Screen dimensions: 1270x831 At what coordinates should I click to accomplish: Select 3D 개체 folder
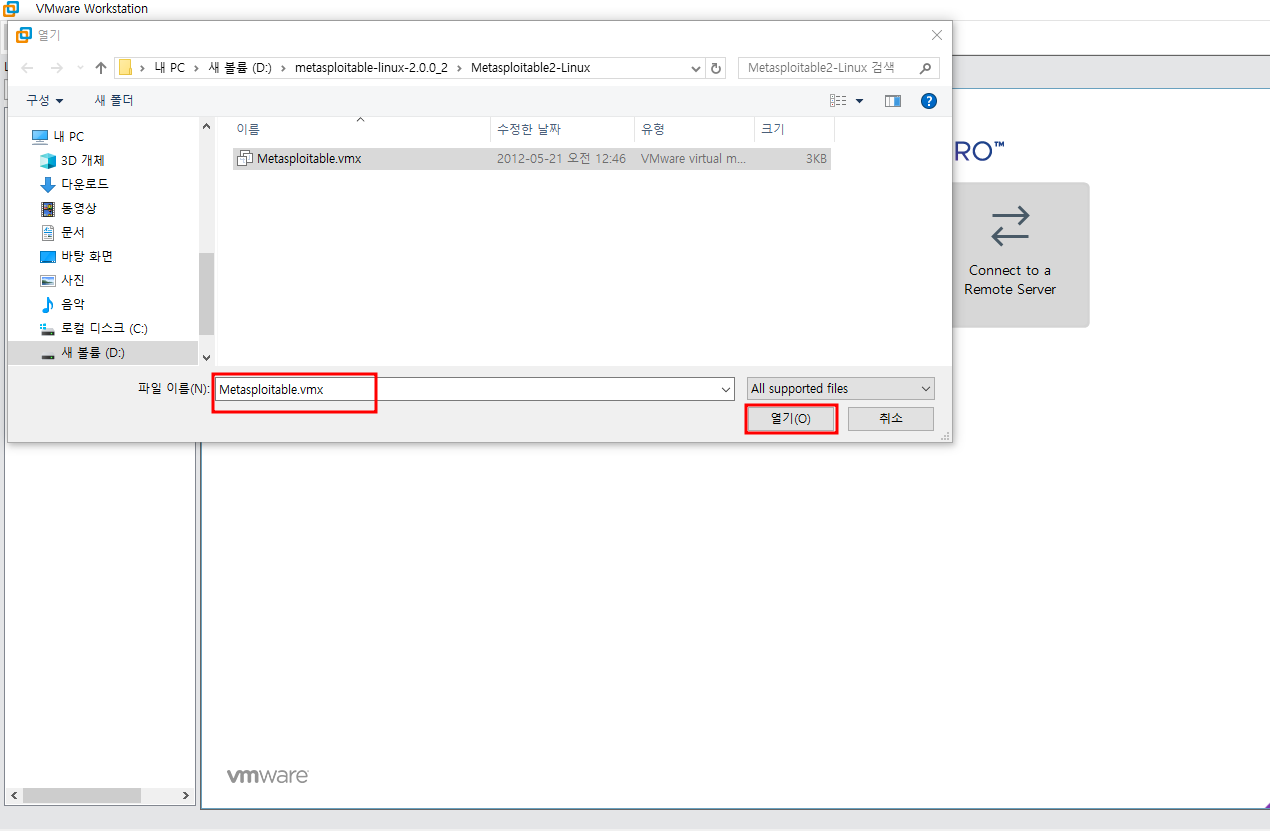tap(72, 160)
